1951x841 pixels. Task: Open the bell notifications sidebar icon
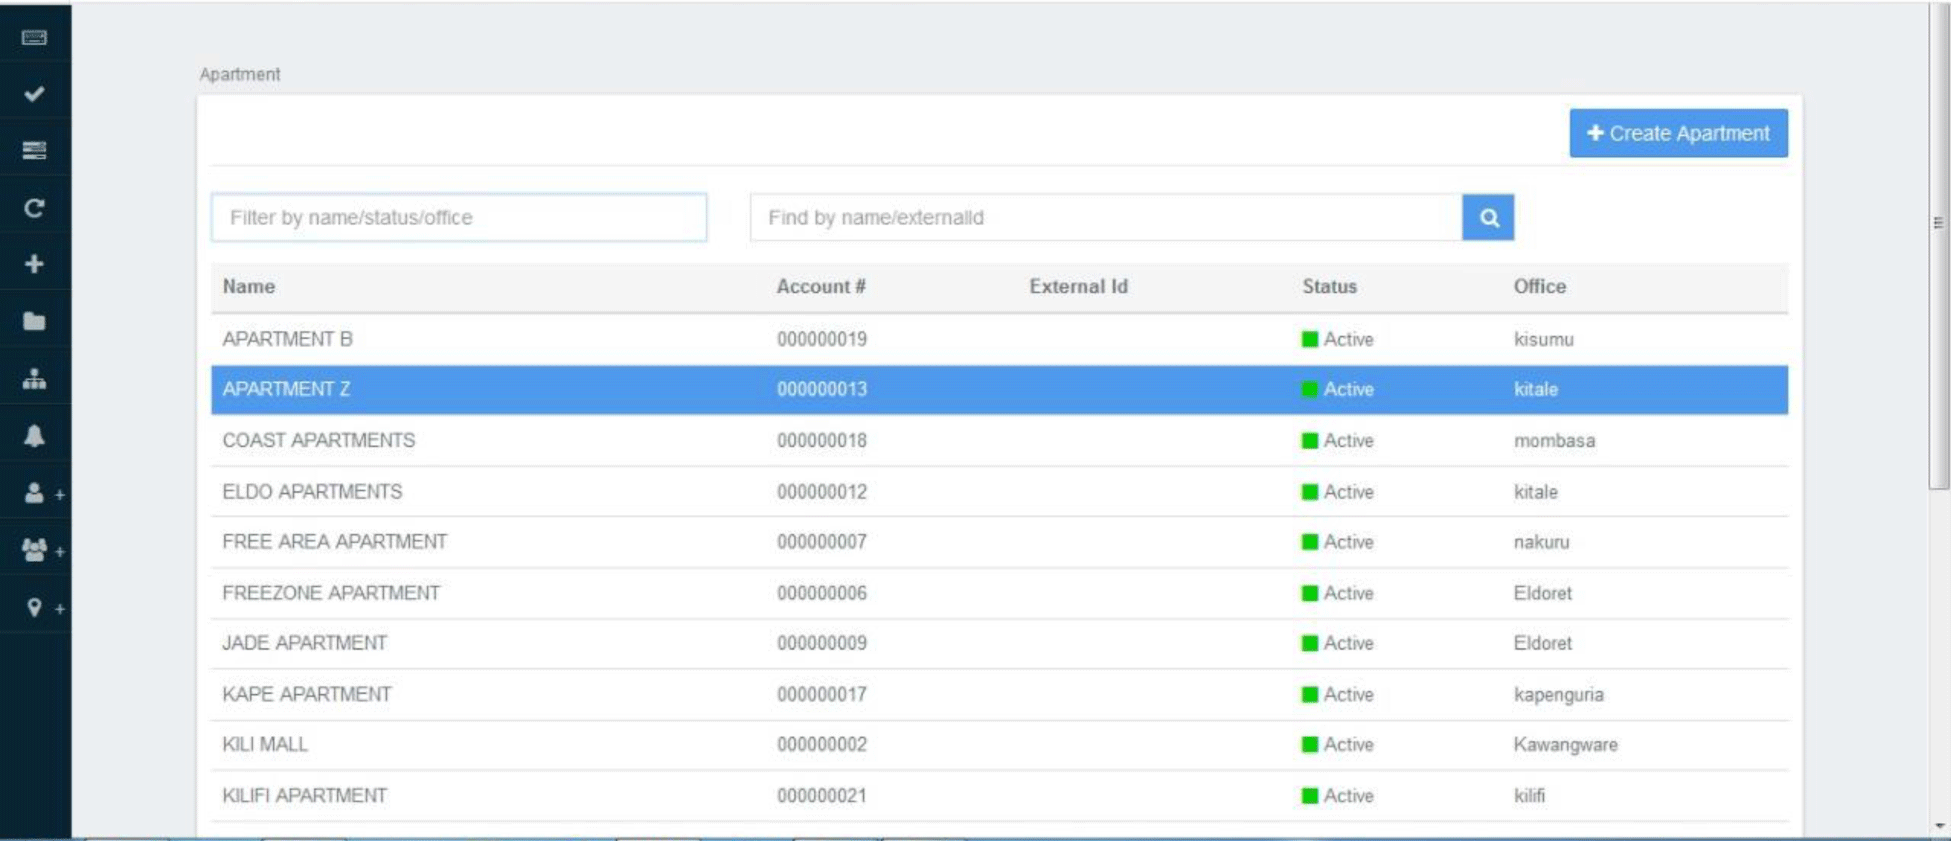(34, 436)
